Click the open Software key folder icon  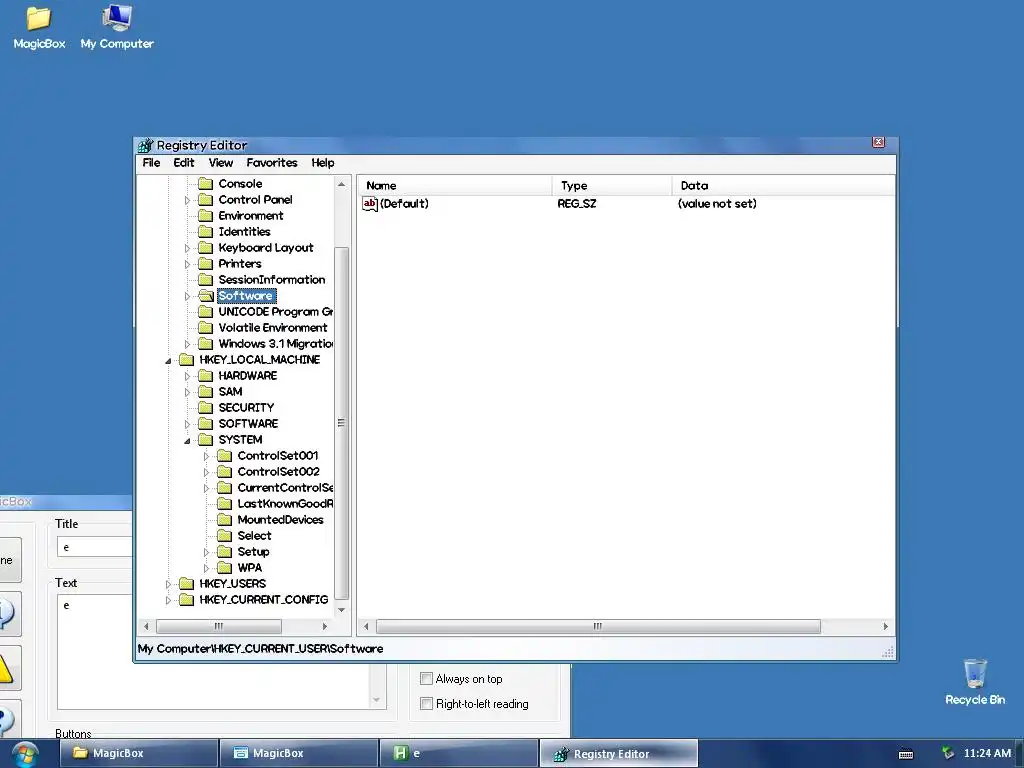pos(206,296)
